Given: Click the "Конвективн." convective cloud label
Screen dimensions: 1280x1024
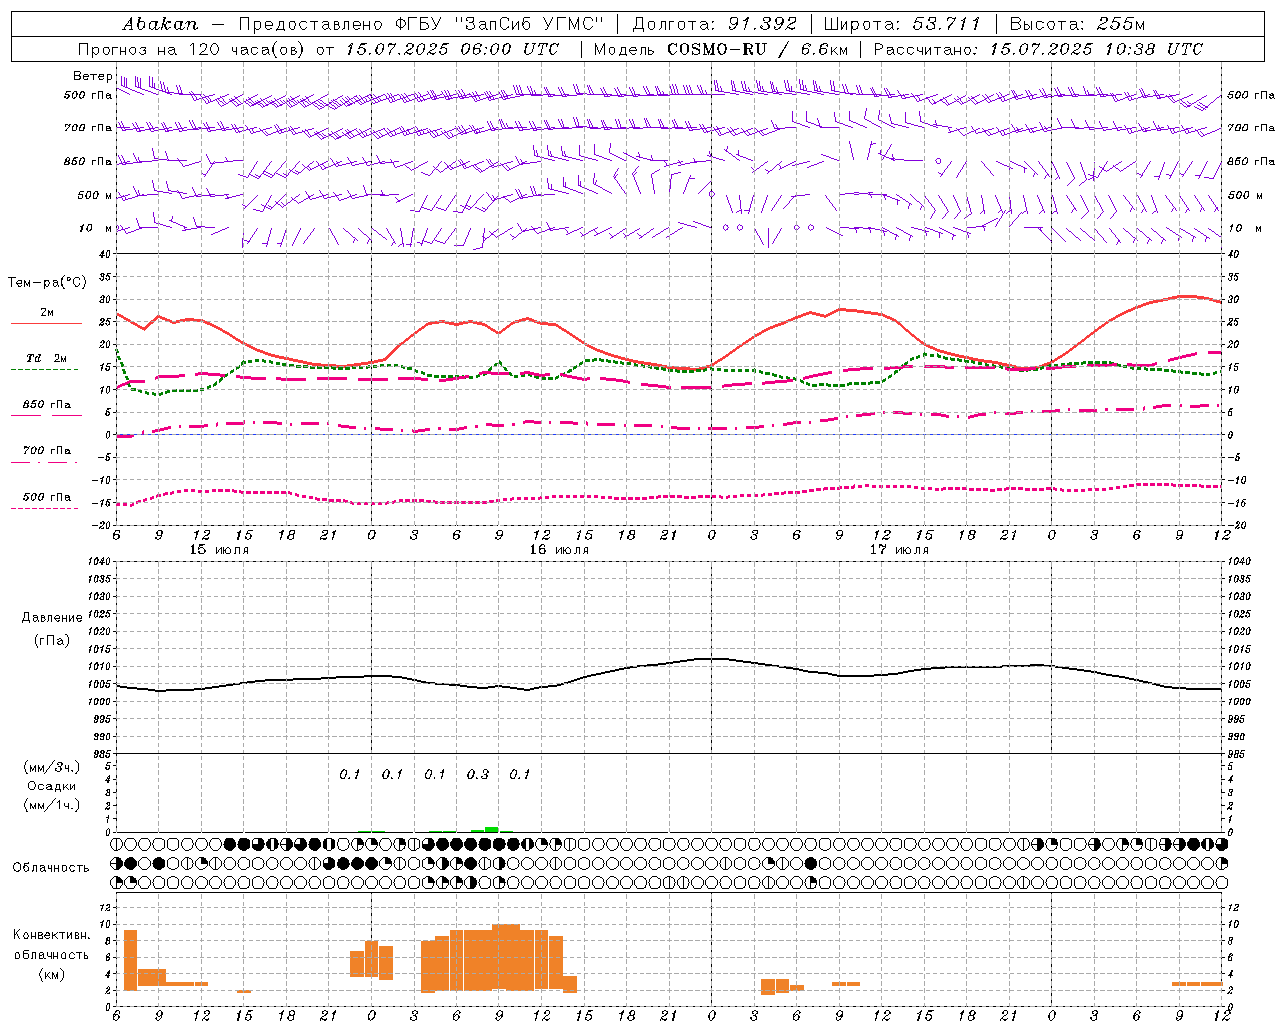Looking at the screenshot, I should point(51,935).
